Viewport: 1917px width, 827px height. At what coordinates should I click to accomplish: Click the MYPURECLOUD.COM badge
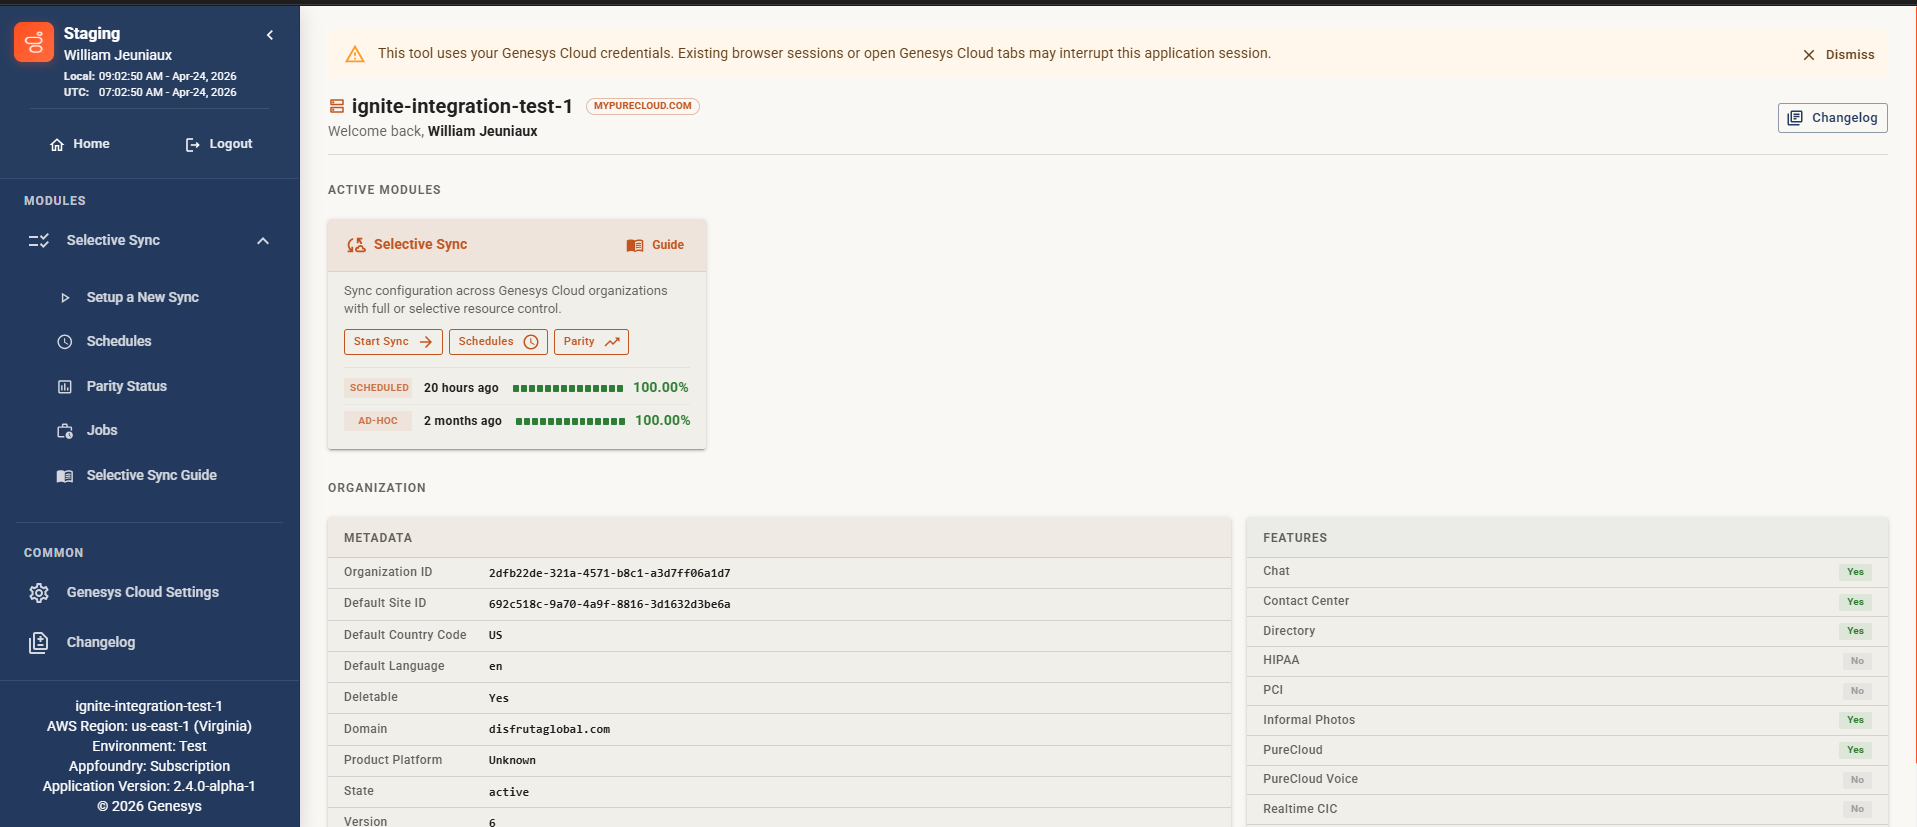(642, 106)
